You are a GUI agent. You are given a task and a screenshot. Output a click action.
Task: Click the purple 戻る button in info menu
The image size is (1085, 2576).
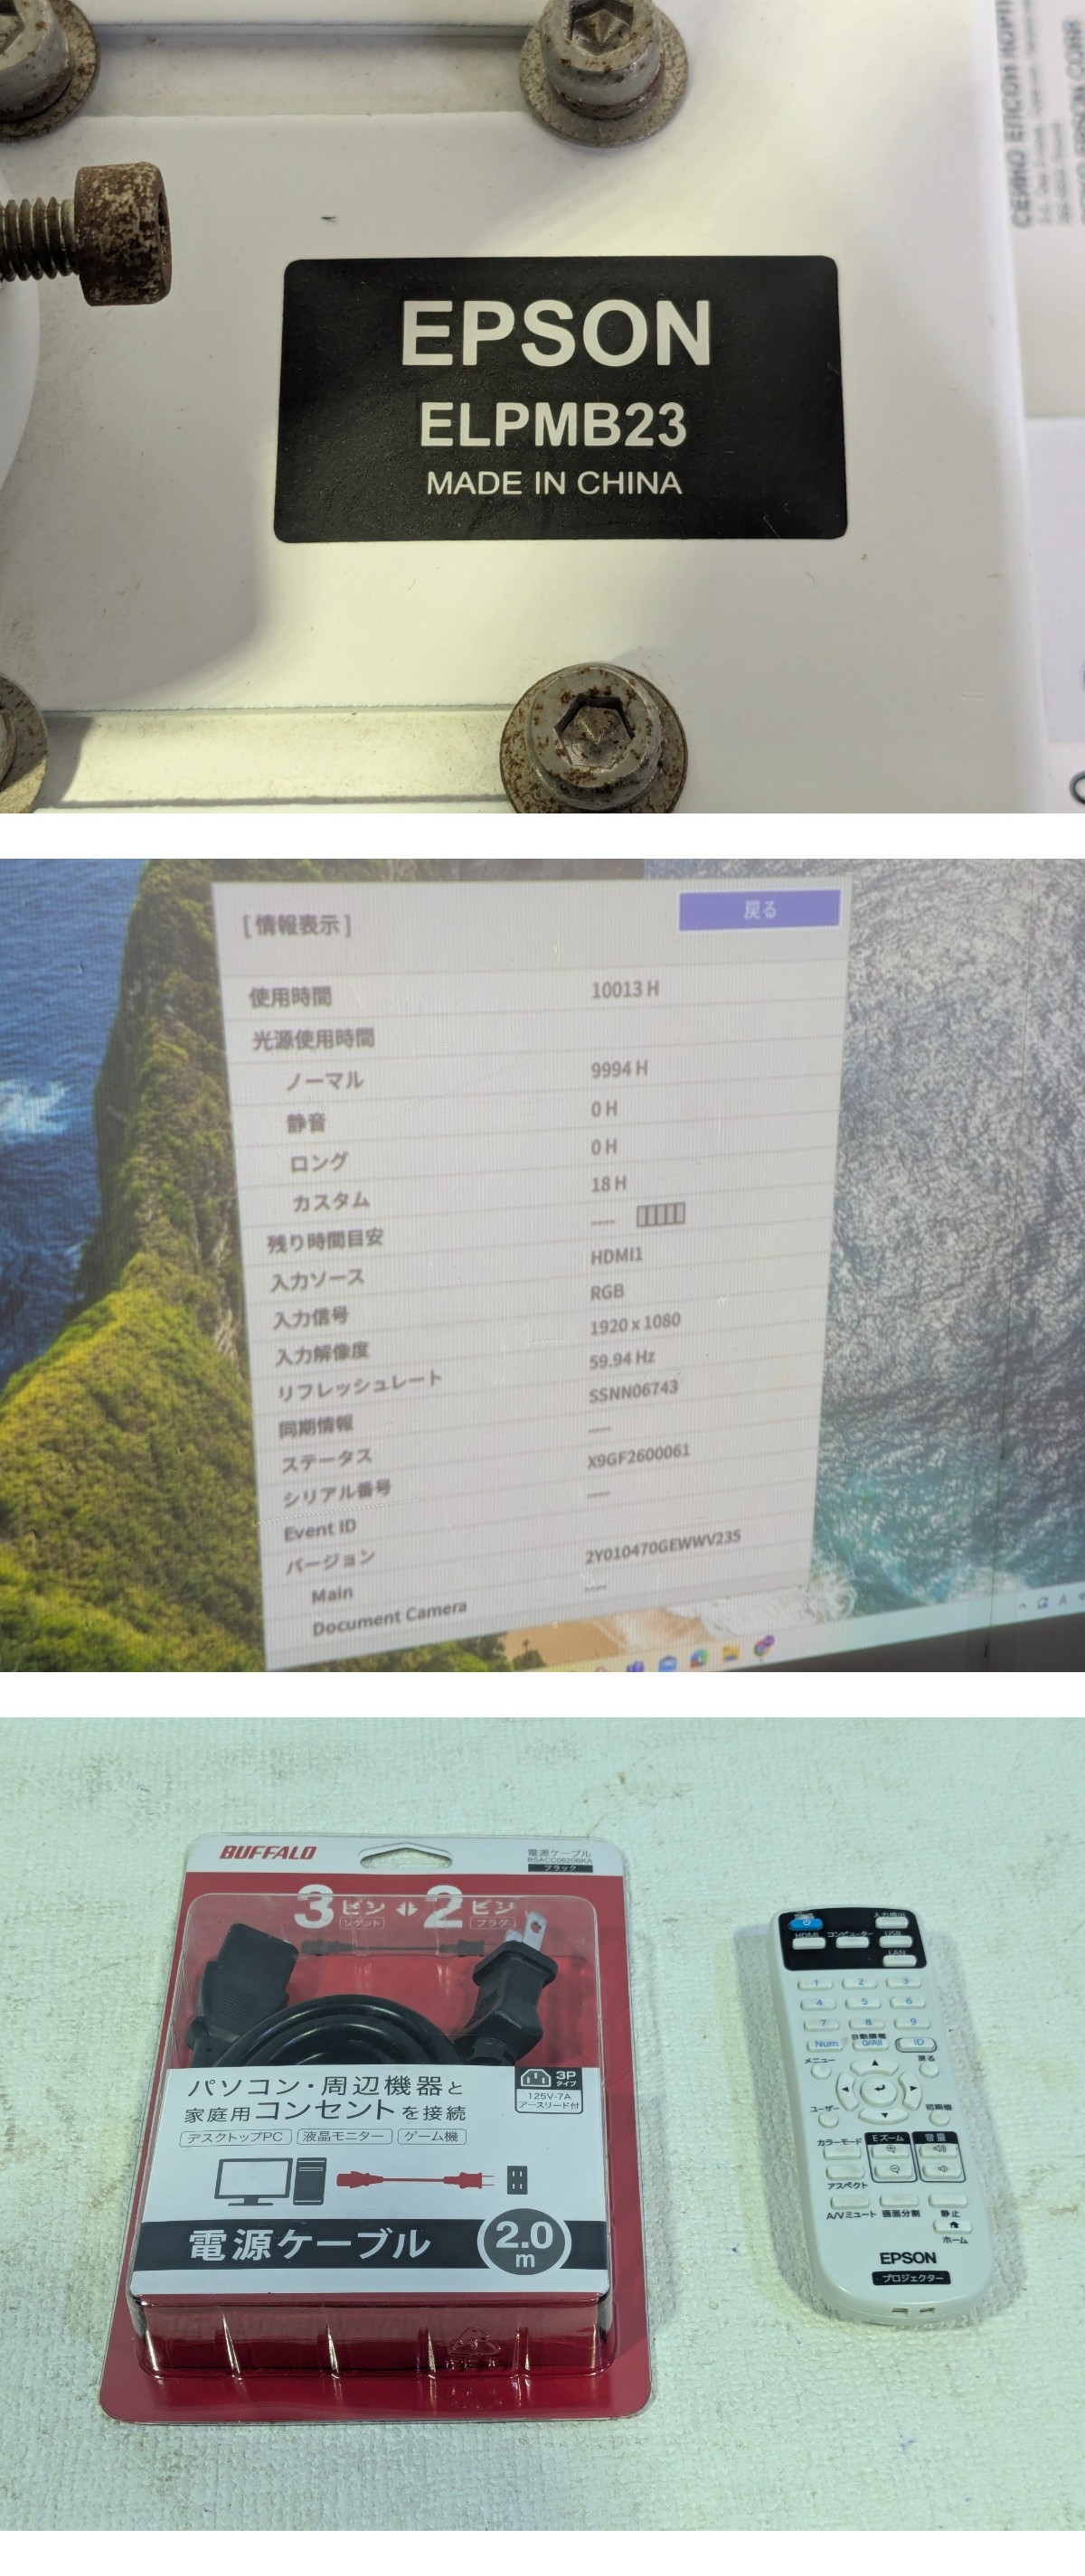point(758,909)
